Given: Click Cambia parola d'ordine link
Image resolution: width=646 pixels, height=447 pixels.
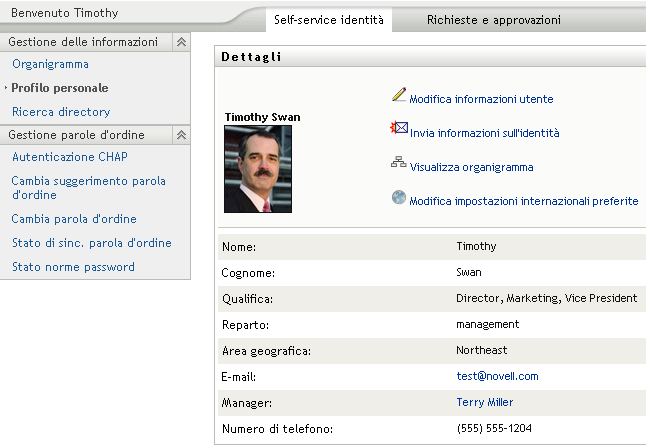Looking at the screenshot, I should tap(74, 219).
